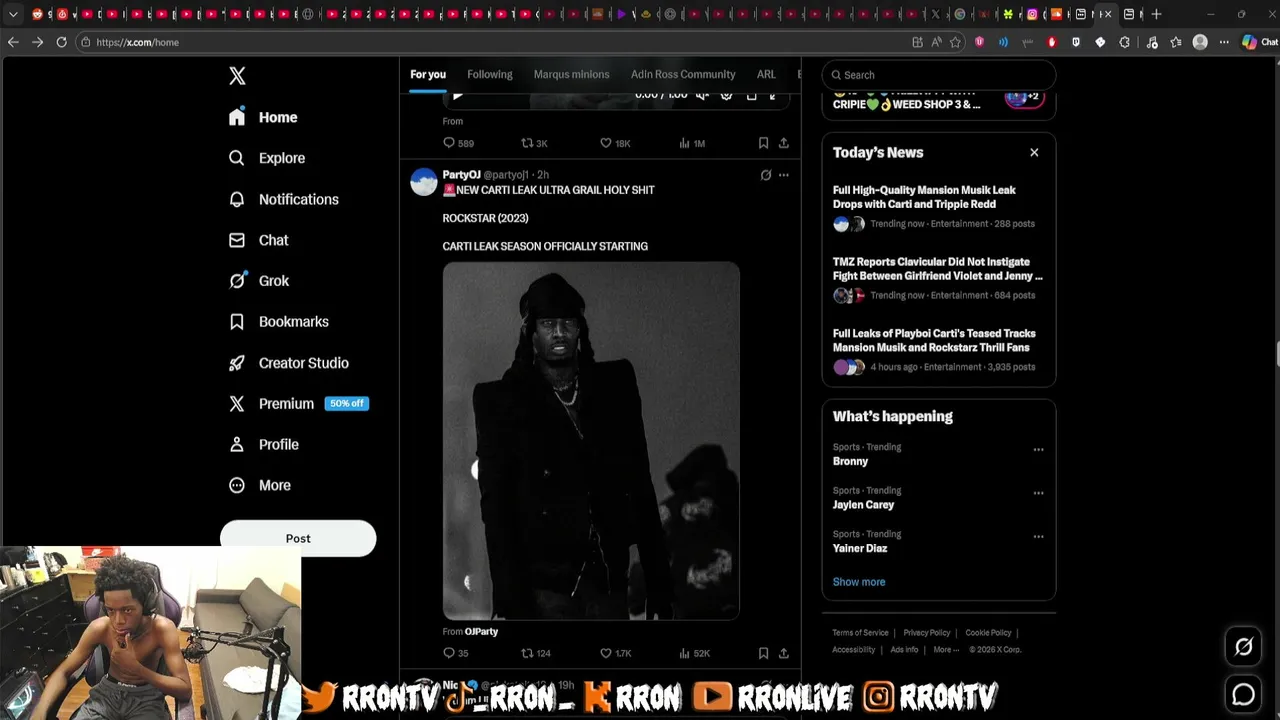Viewport: 1280px width, 720px height.
Task: Repost the post with 3K reposts
Action: (534, 143)
